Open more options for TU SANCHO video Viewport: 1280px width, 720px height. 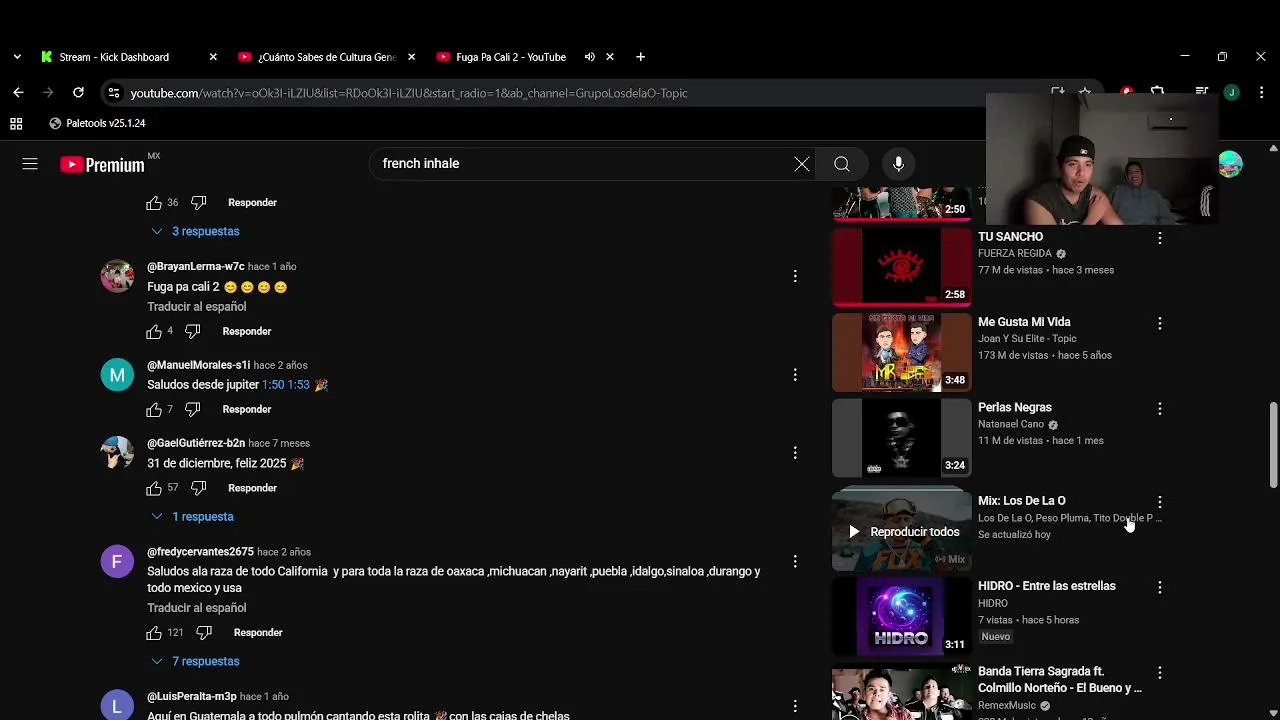coord(1160,238)
